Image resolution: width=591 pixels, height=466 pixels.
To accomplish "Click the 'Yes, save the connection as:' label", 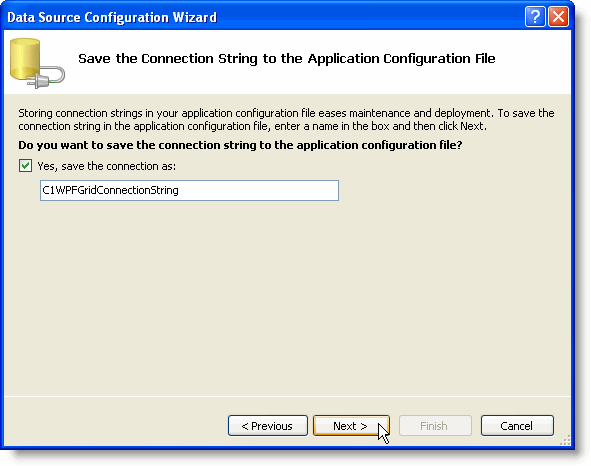I will (107, 166).
